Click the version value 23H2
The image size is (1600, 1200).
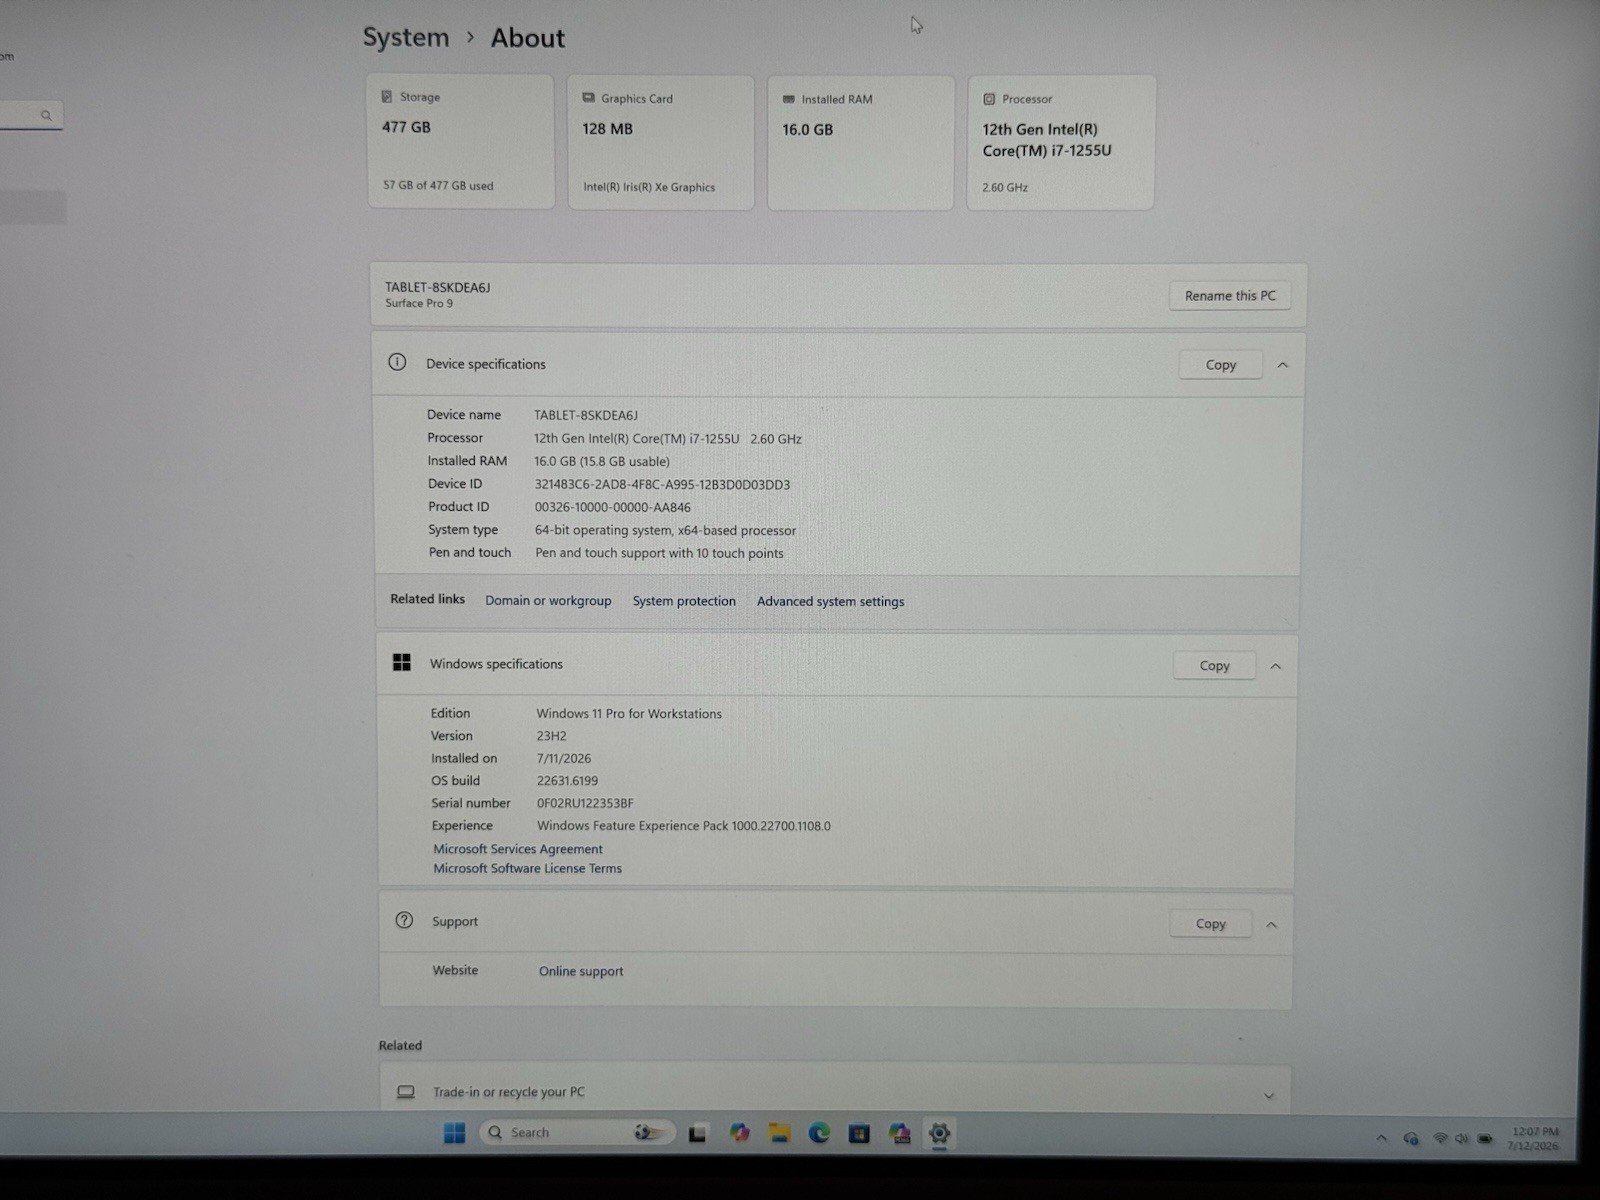tap(551, 736)
